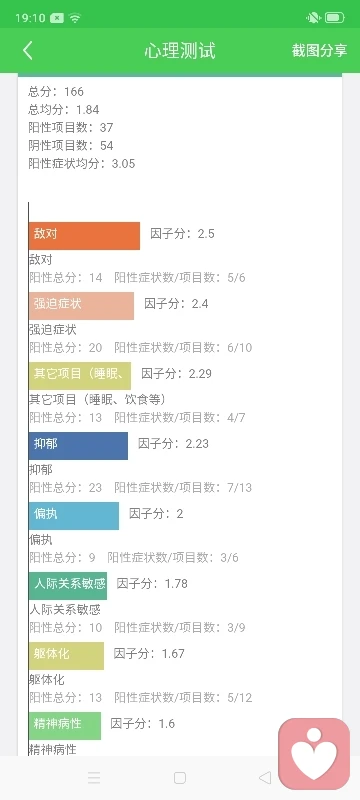This screenshot has height=800, width=360.
Task: Select the green 精神病性 bar
Action: 65,725
